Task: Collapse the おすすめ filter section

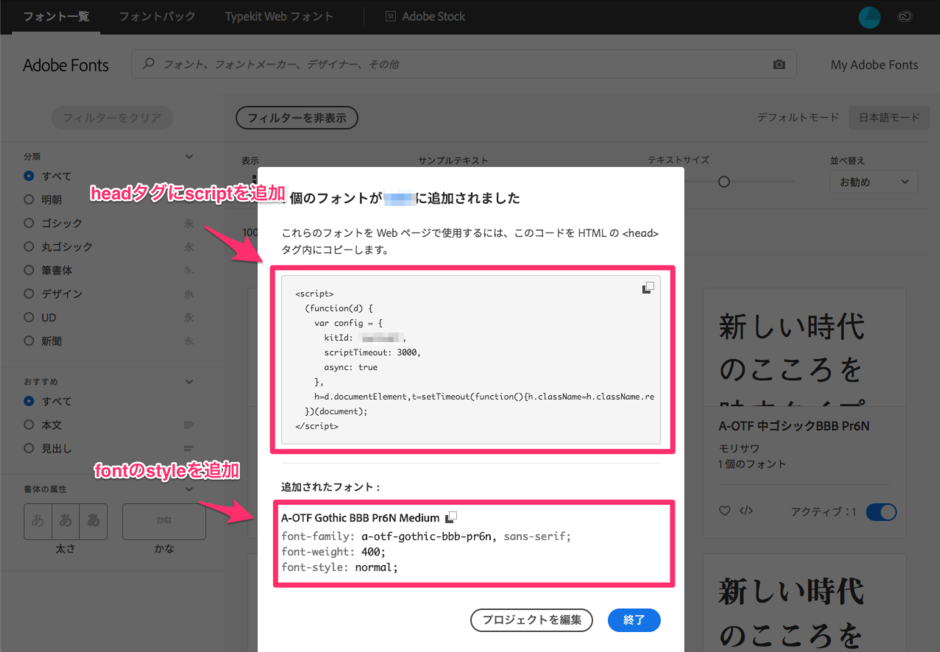Action: click(x=189, y=379)
